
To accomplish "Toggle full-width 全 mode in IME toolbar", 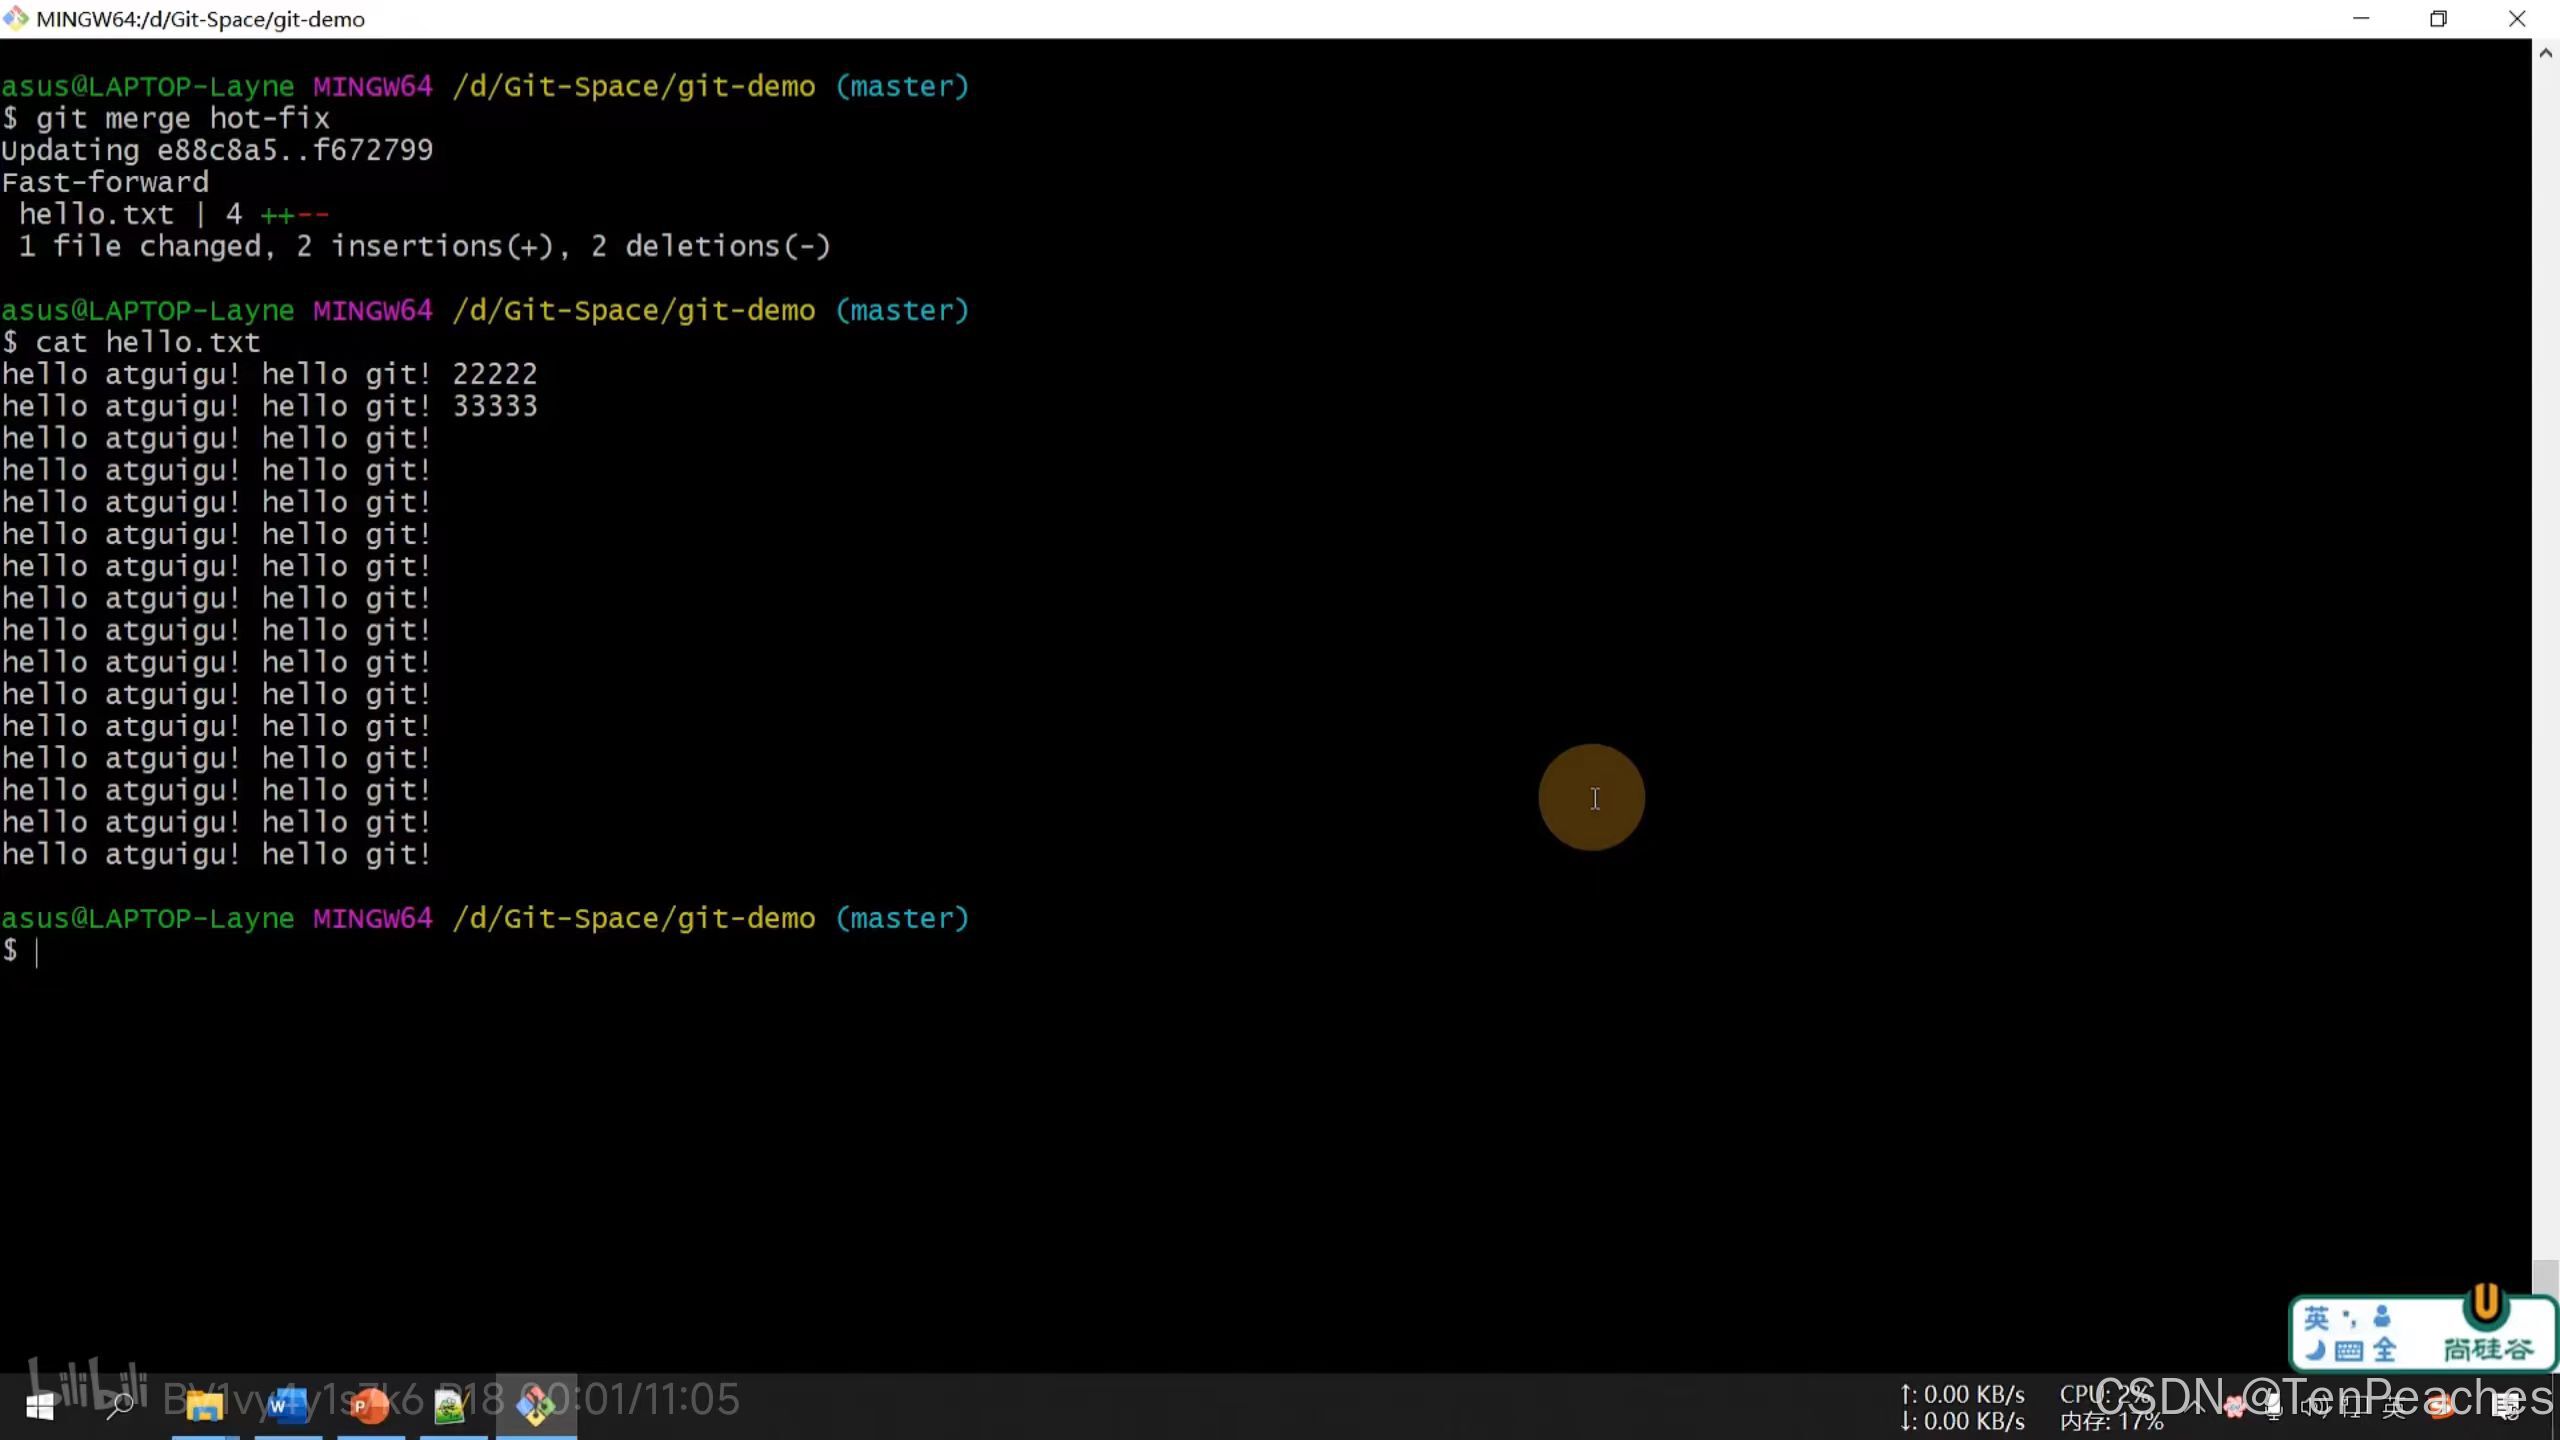I will [2385, 1351].
